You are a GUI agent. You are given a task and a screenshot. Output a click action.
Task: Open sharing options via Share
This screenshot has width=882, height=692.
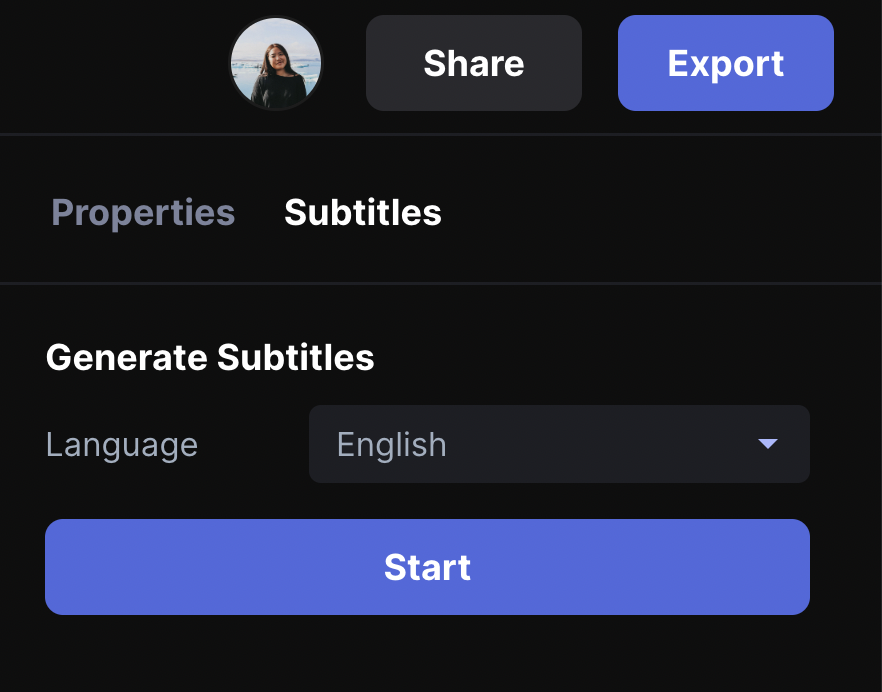[x=474, y=63]
